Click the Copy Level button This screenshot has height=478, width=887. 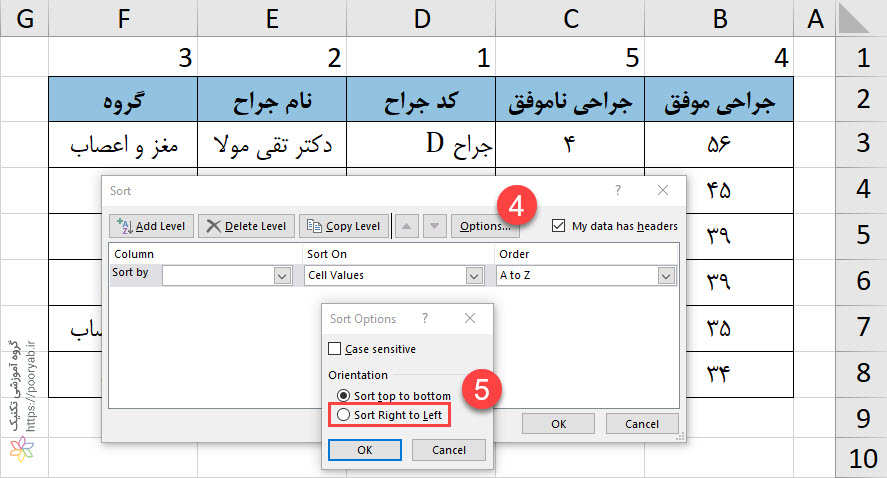point(344,226)
